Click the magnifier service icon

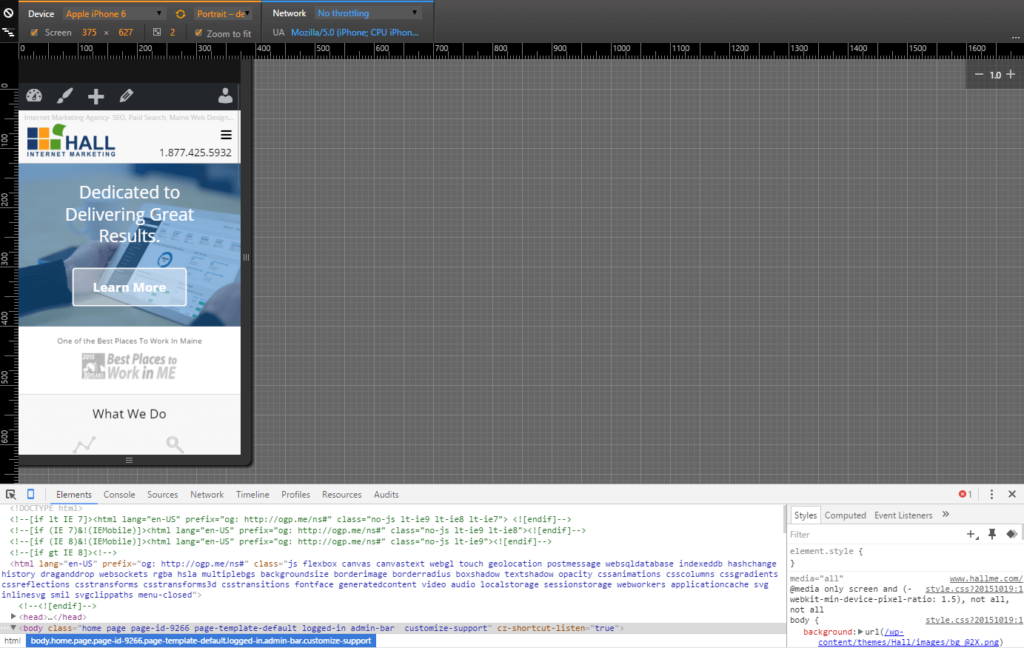[x=174, y=445]
